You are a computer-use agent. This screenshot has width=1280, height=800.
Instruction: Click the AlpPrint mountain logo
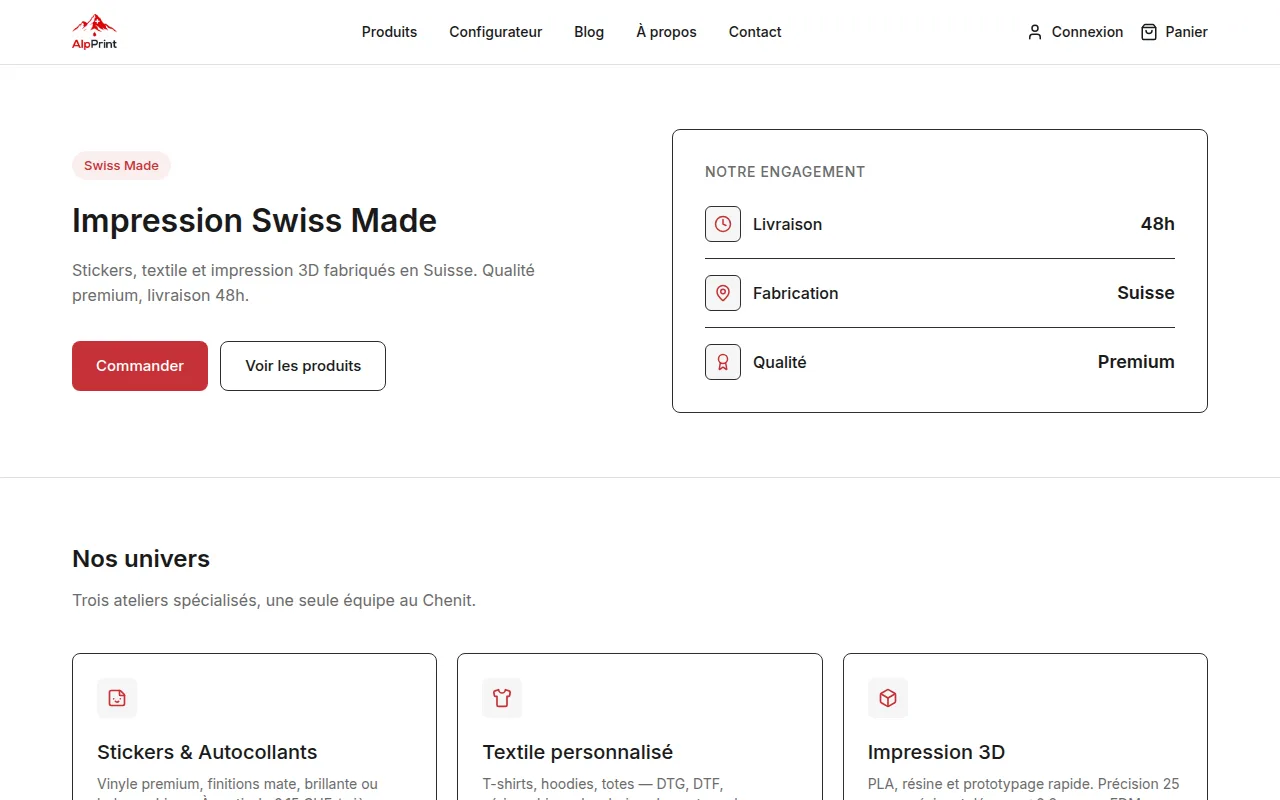point(94,32)
